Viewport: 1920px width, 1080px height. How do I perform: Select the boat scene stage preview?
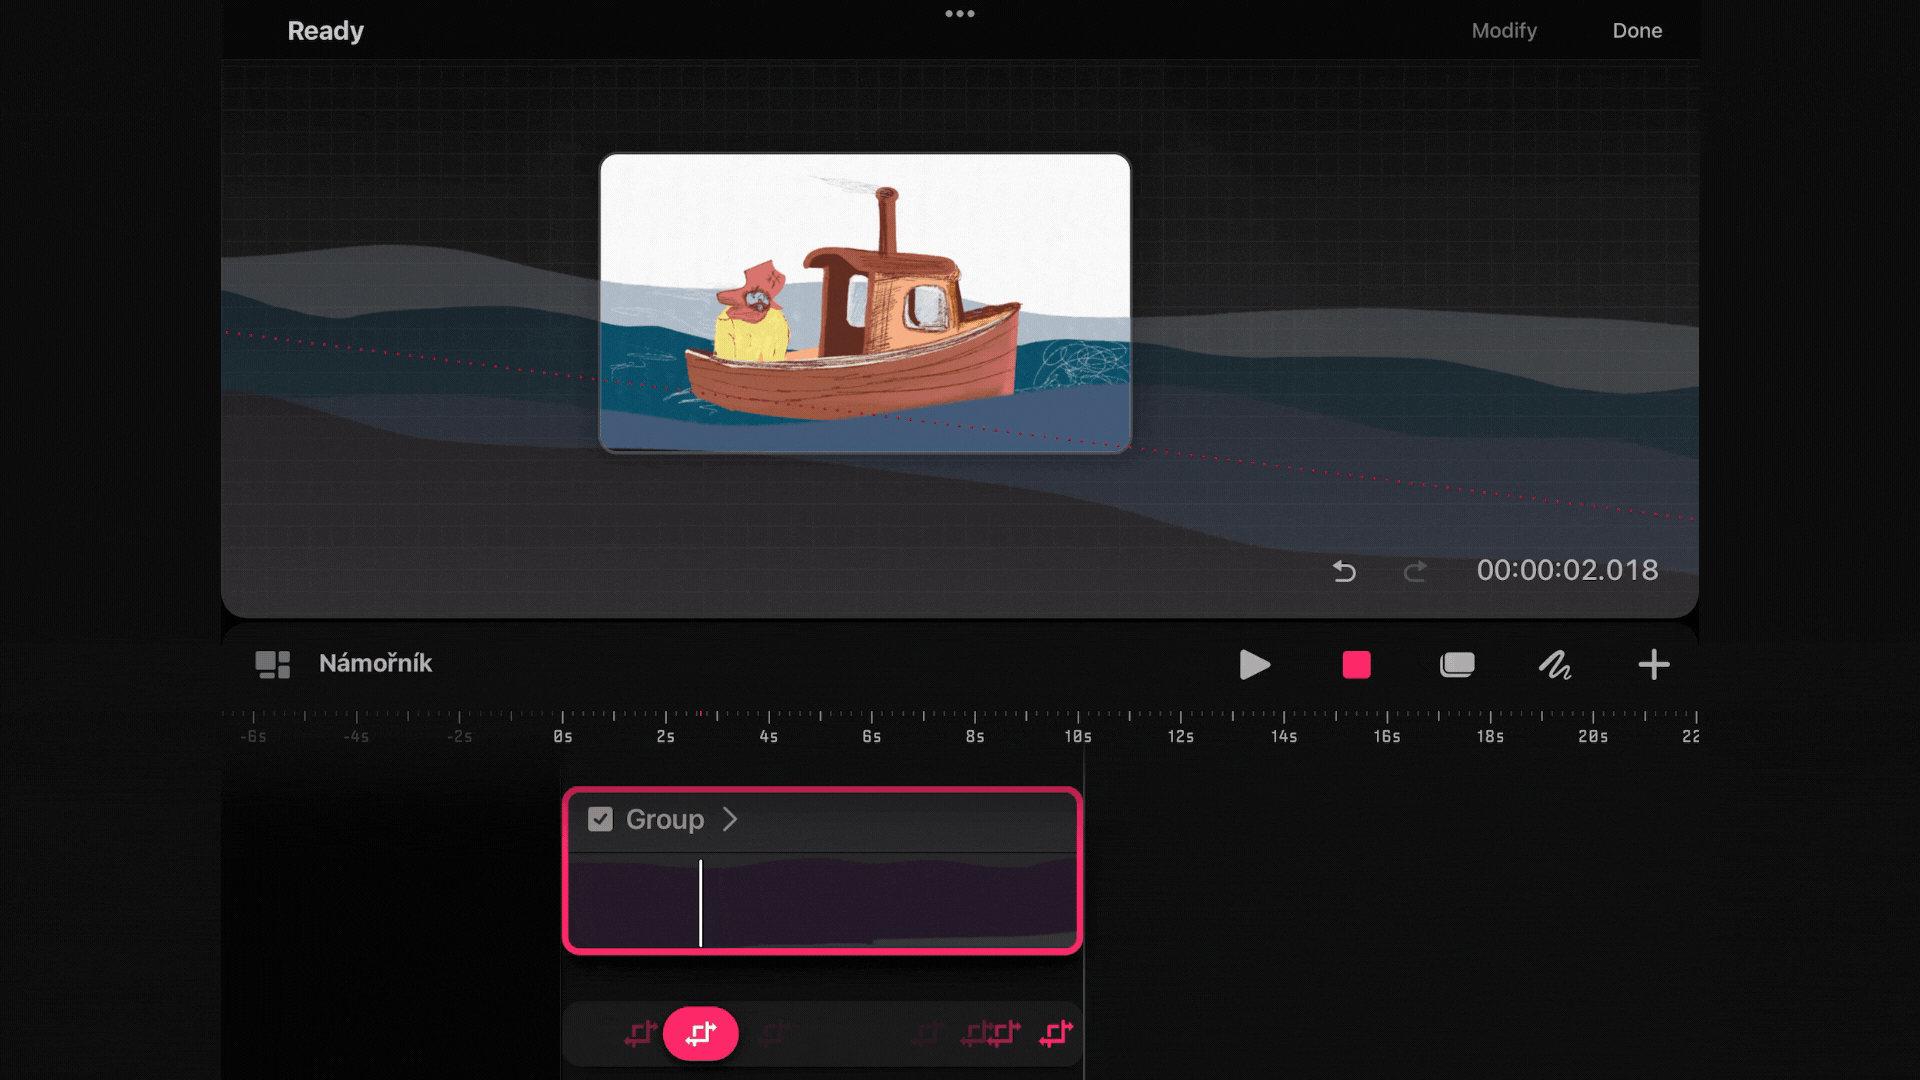pyautogui.click(x=865, y=303)
